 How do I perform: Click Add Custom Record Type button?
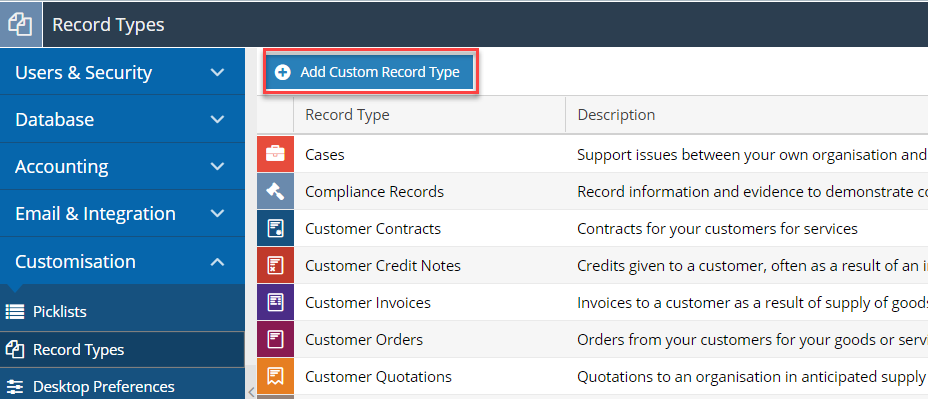pyautogui.click(x=370, y=72)
